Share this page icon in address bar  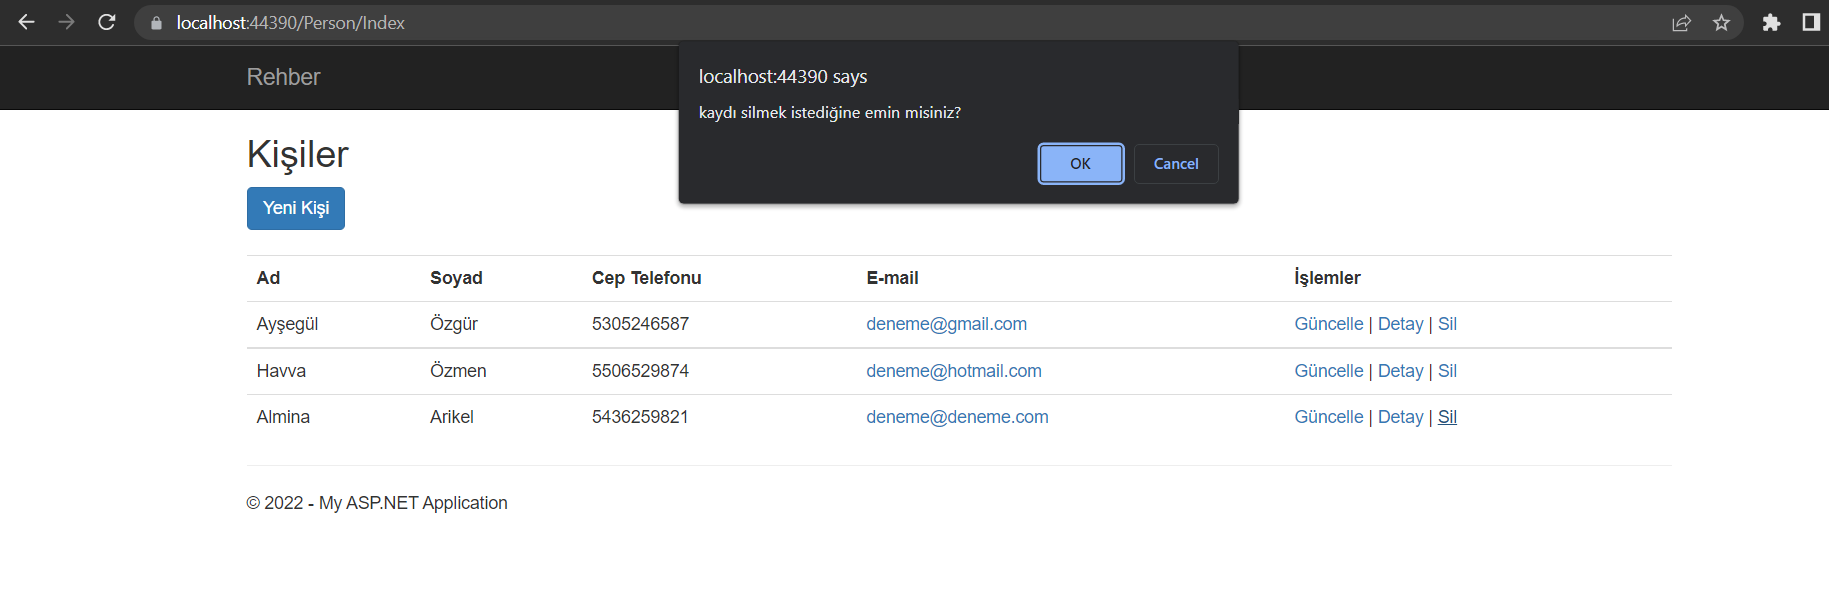coord(1681,23)
